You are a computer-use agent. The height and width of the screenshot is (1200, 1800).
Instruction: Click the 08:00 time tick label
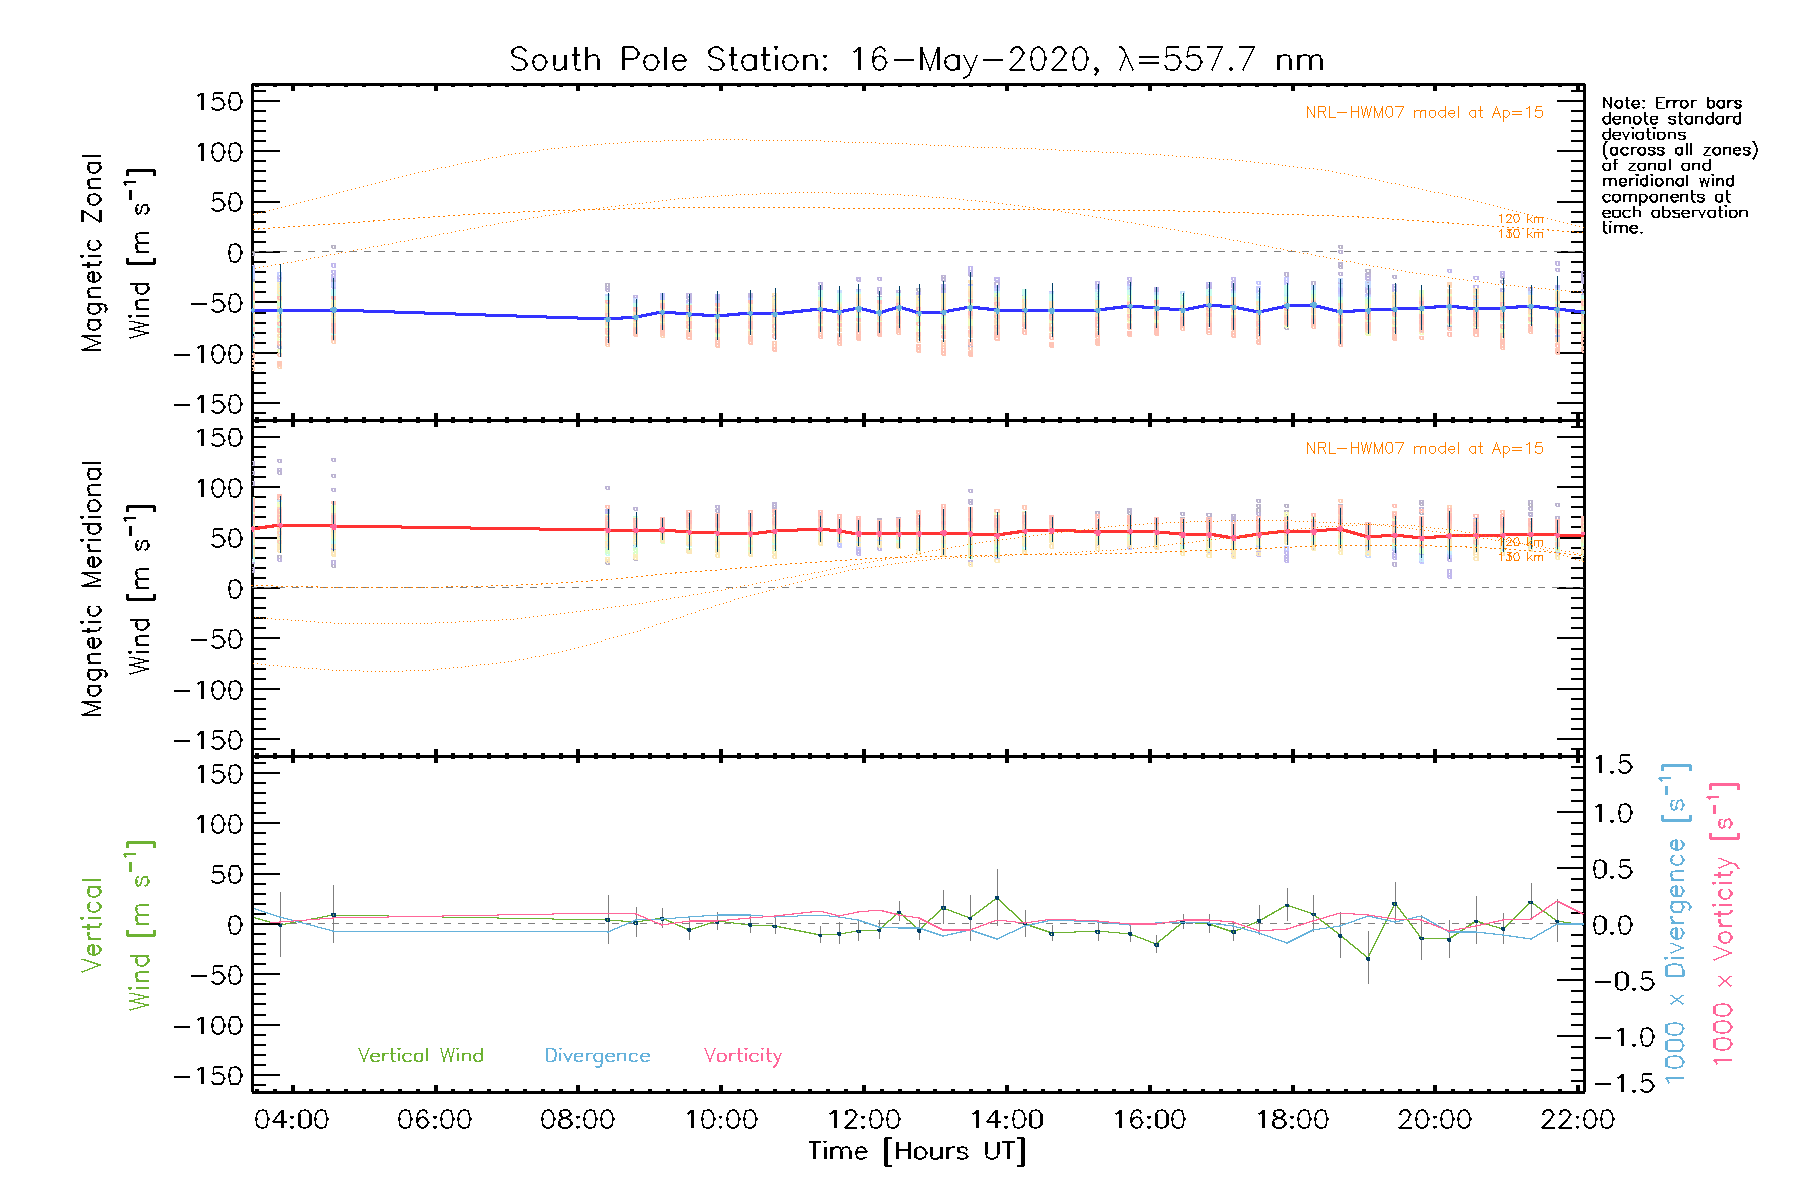(577, 1119)
